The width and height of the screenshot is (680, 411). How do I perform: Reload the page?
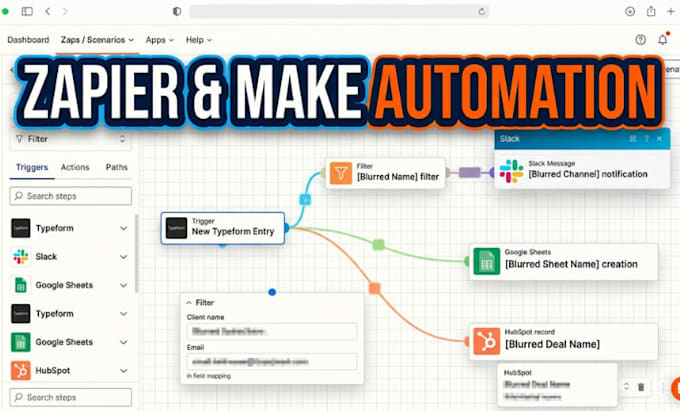[481, 12]
